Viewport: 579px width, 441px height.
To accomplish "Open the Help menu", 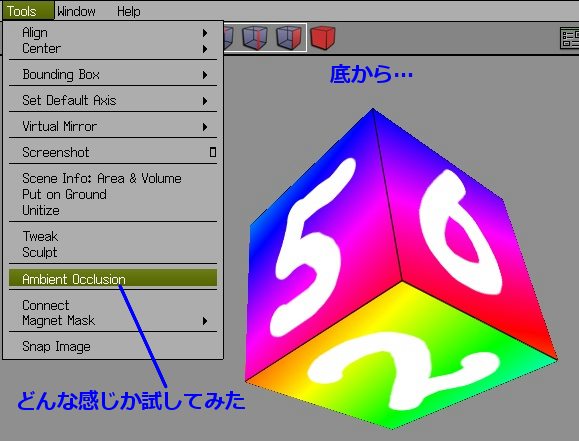I will point(129,11).
